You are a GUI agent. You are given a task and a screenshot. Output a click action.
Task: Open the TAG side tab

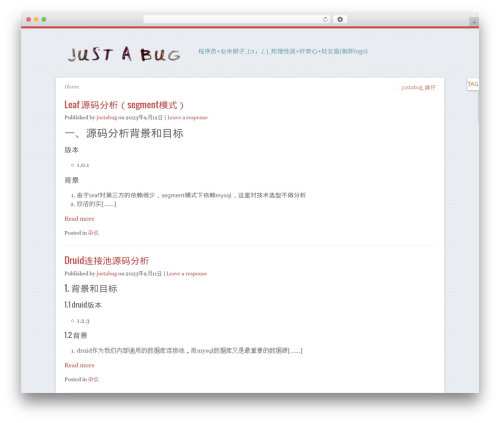tap(473, 84)
